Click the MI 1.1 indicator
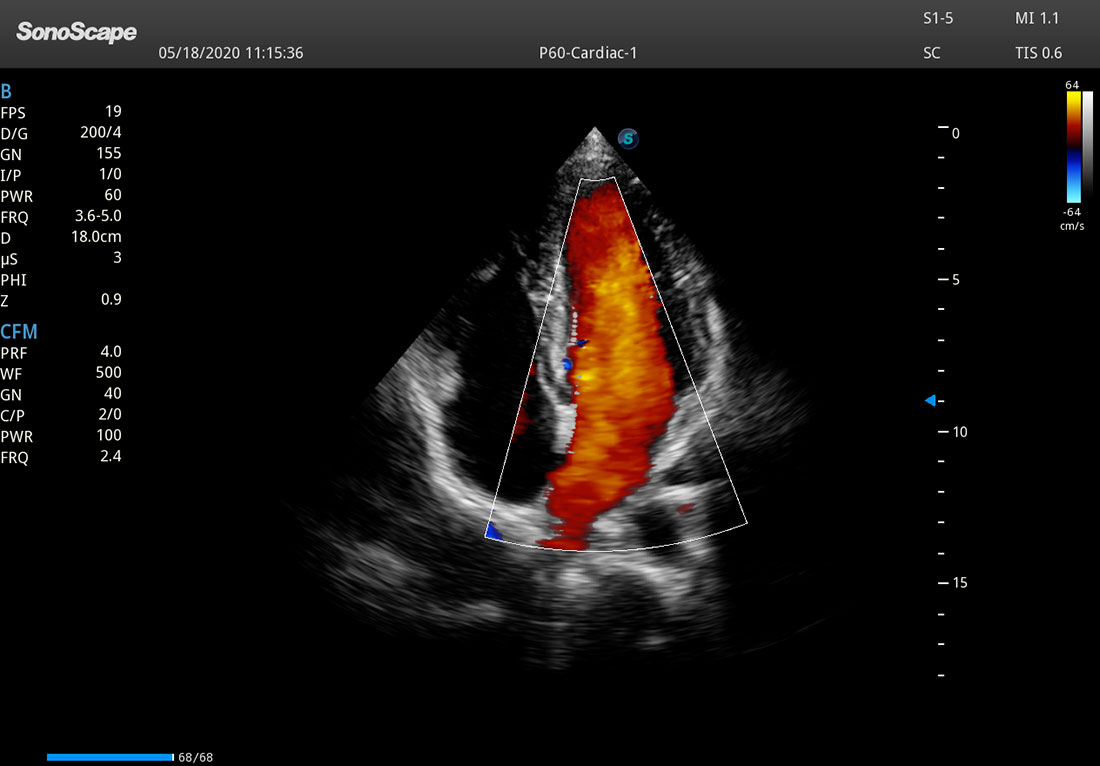The height and width of the screenshot is (766, 1100). 1037,19
